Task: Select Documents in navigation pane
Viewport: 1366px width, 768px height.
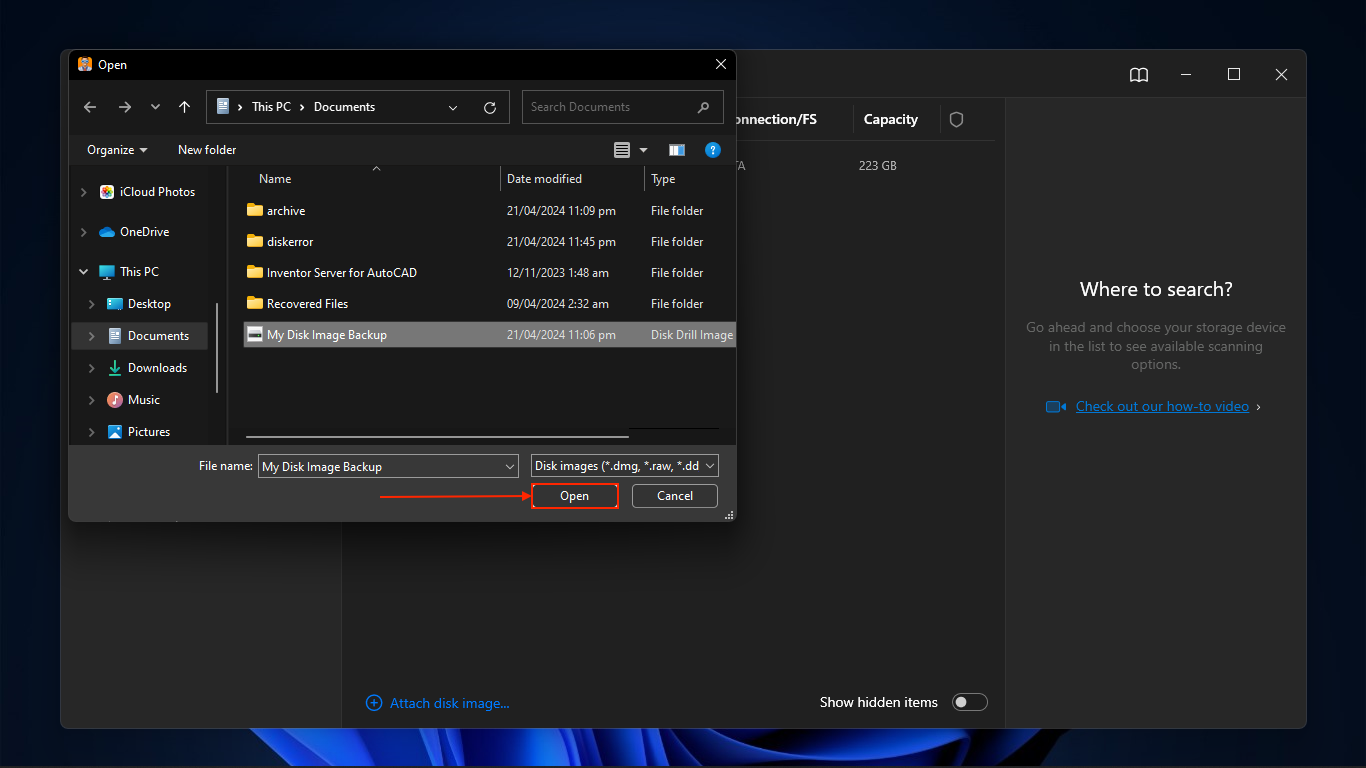Action: 148,336
